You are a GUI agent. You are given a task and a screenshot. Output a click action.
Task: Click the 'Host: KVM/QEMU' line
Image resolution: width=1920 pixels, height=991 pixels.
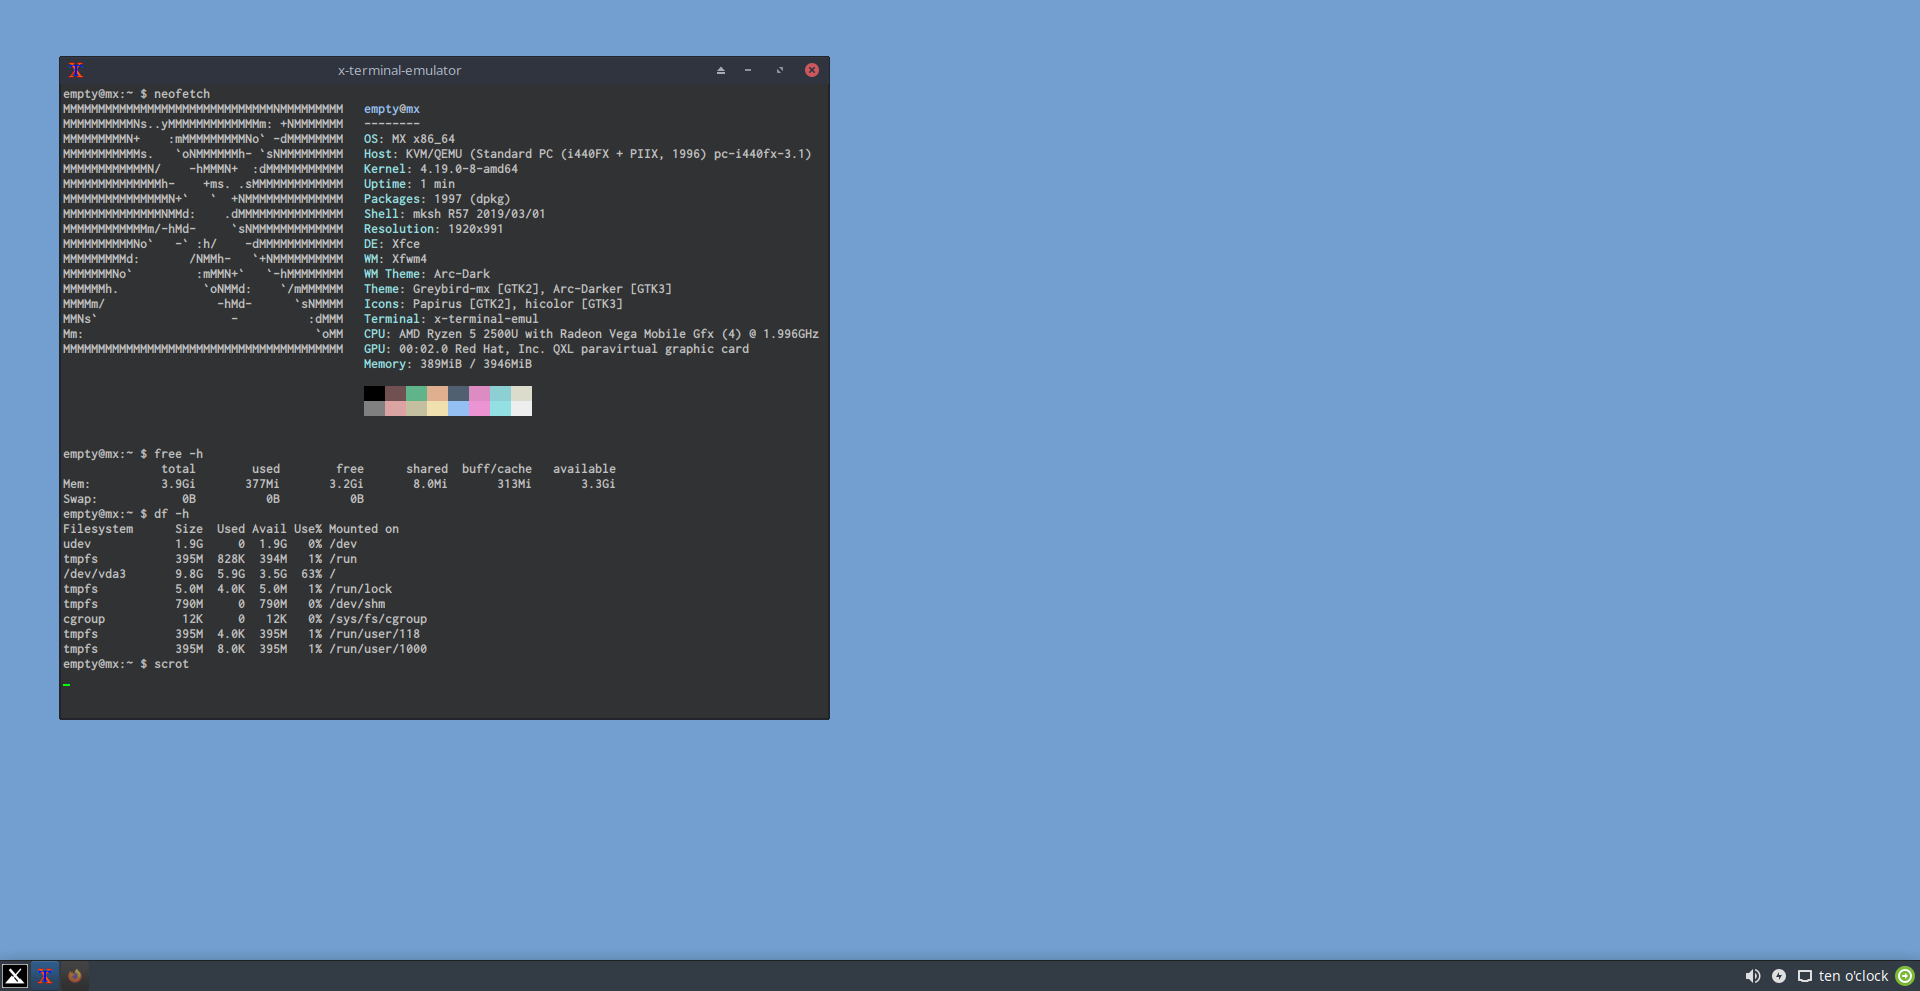coord(587,154)
